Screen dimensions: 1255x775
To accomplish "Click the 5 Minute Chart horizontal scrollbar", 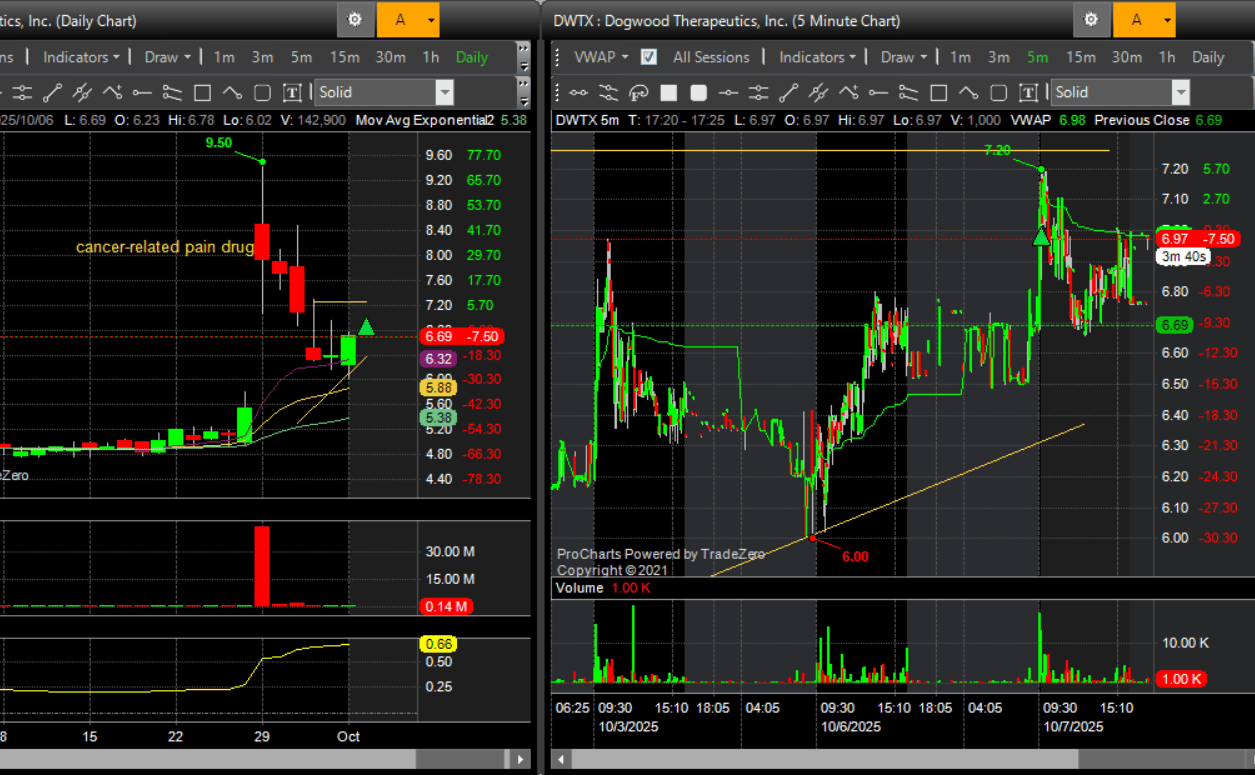I will 900,760.
